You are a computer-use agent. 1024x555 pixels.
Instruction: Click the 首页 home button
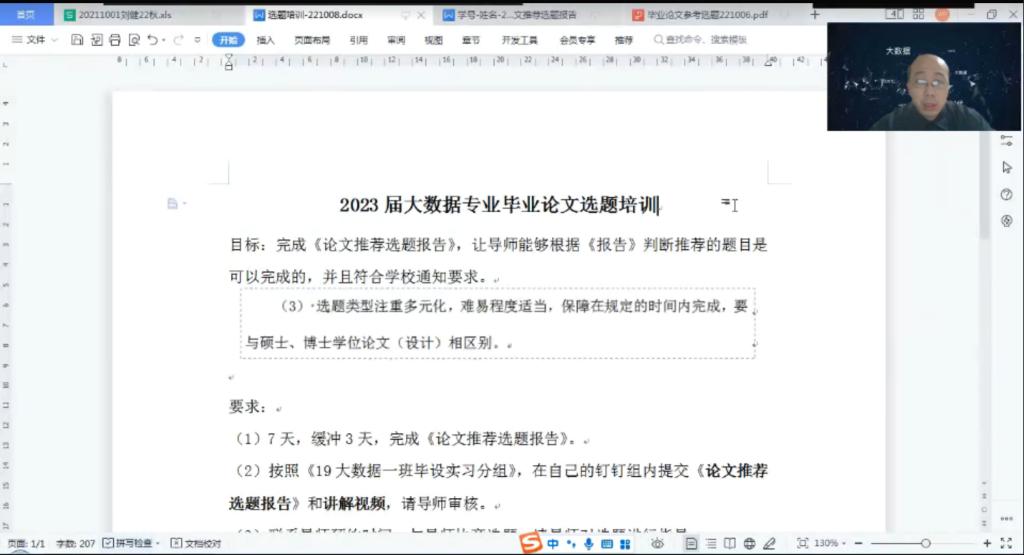click(x=25, y=15)
